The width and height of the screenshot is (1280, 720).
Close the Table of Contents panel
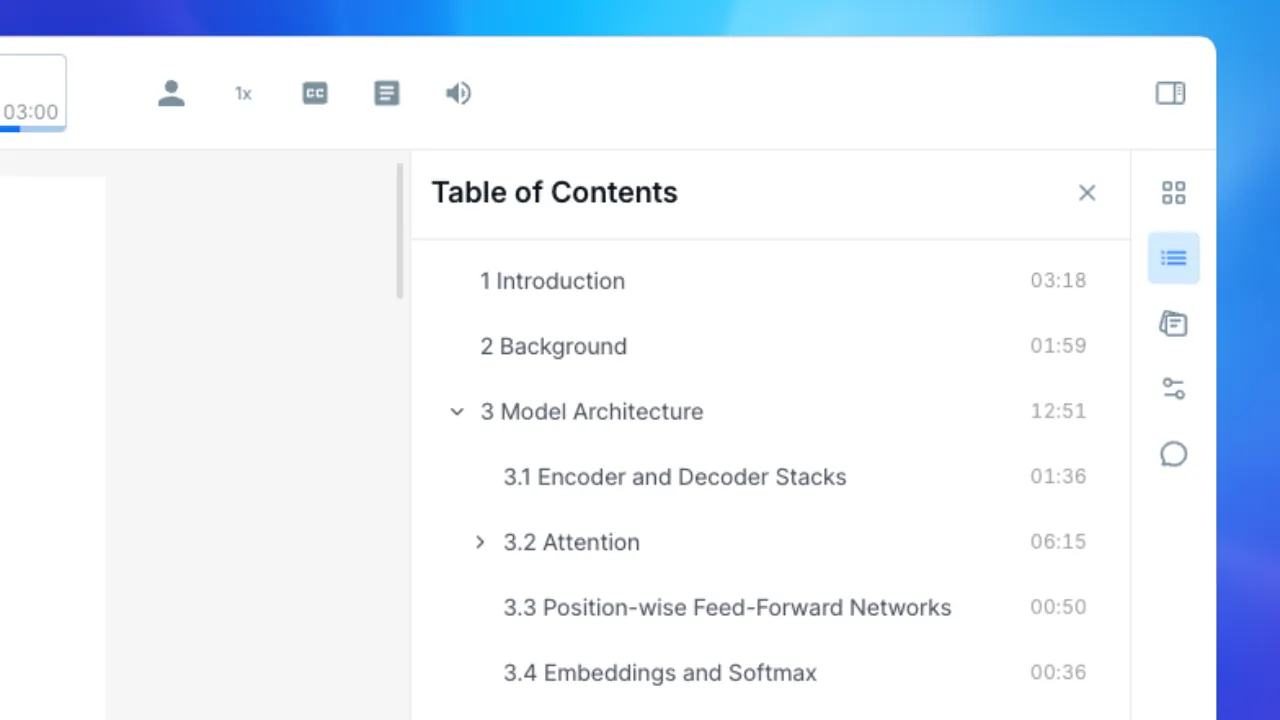1087,193
